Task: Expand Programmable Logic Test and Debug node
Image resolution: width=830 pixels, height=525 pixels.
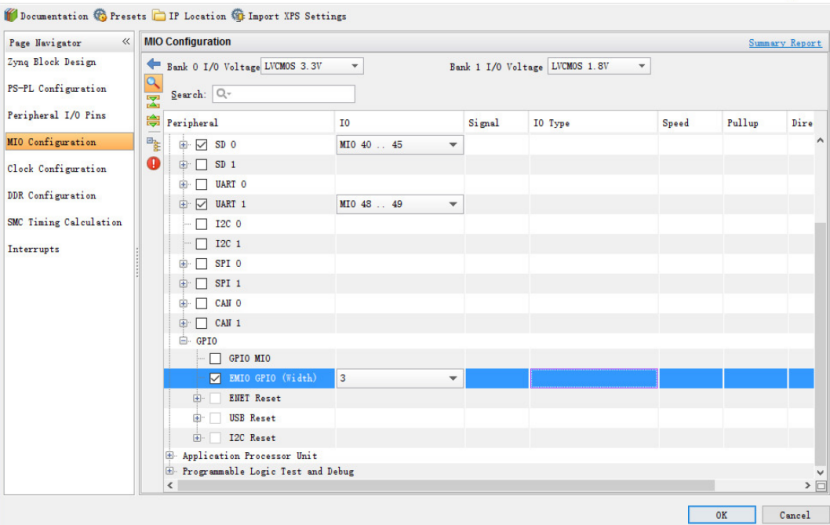Action: 170,470
